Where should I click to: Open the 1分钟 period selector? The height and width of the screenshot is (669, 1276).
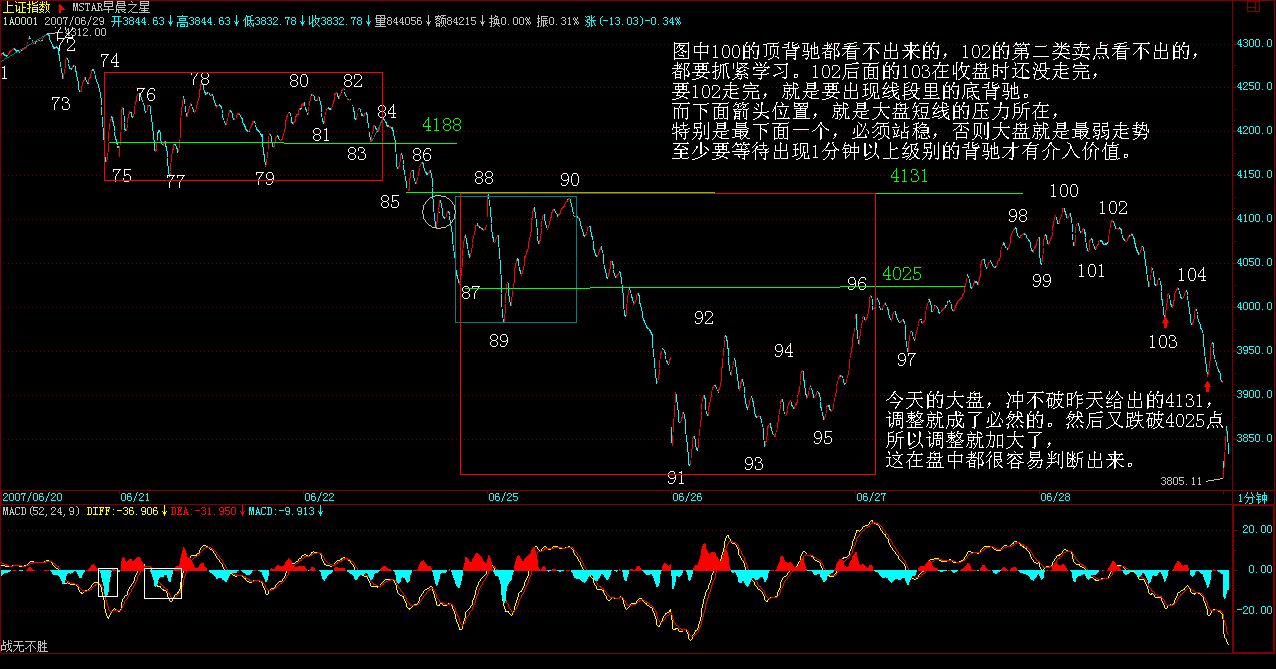coord(1252,497)
